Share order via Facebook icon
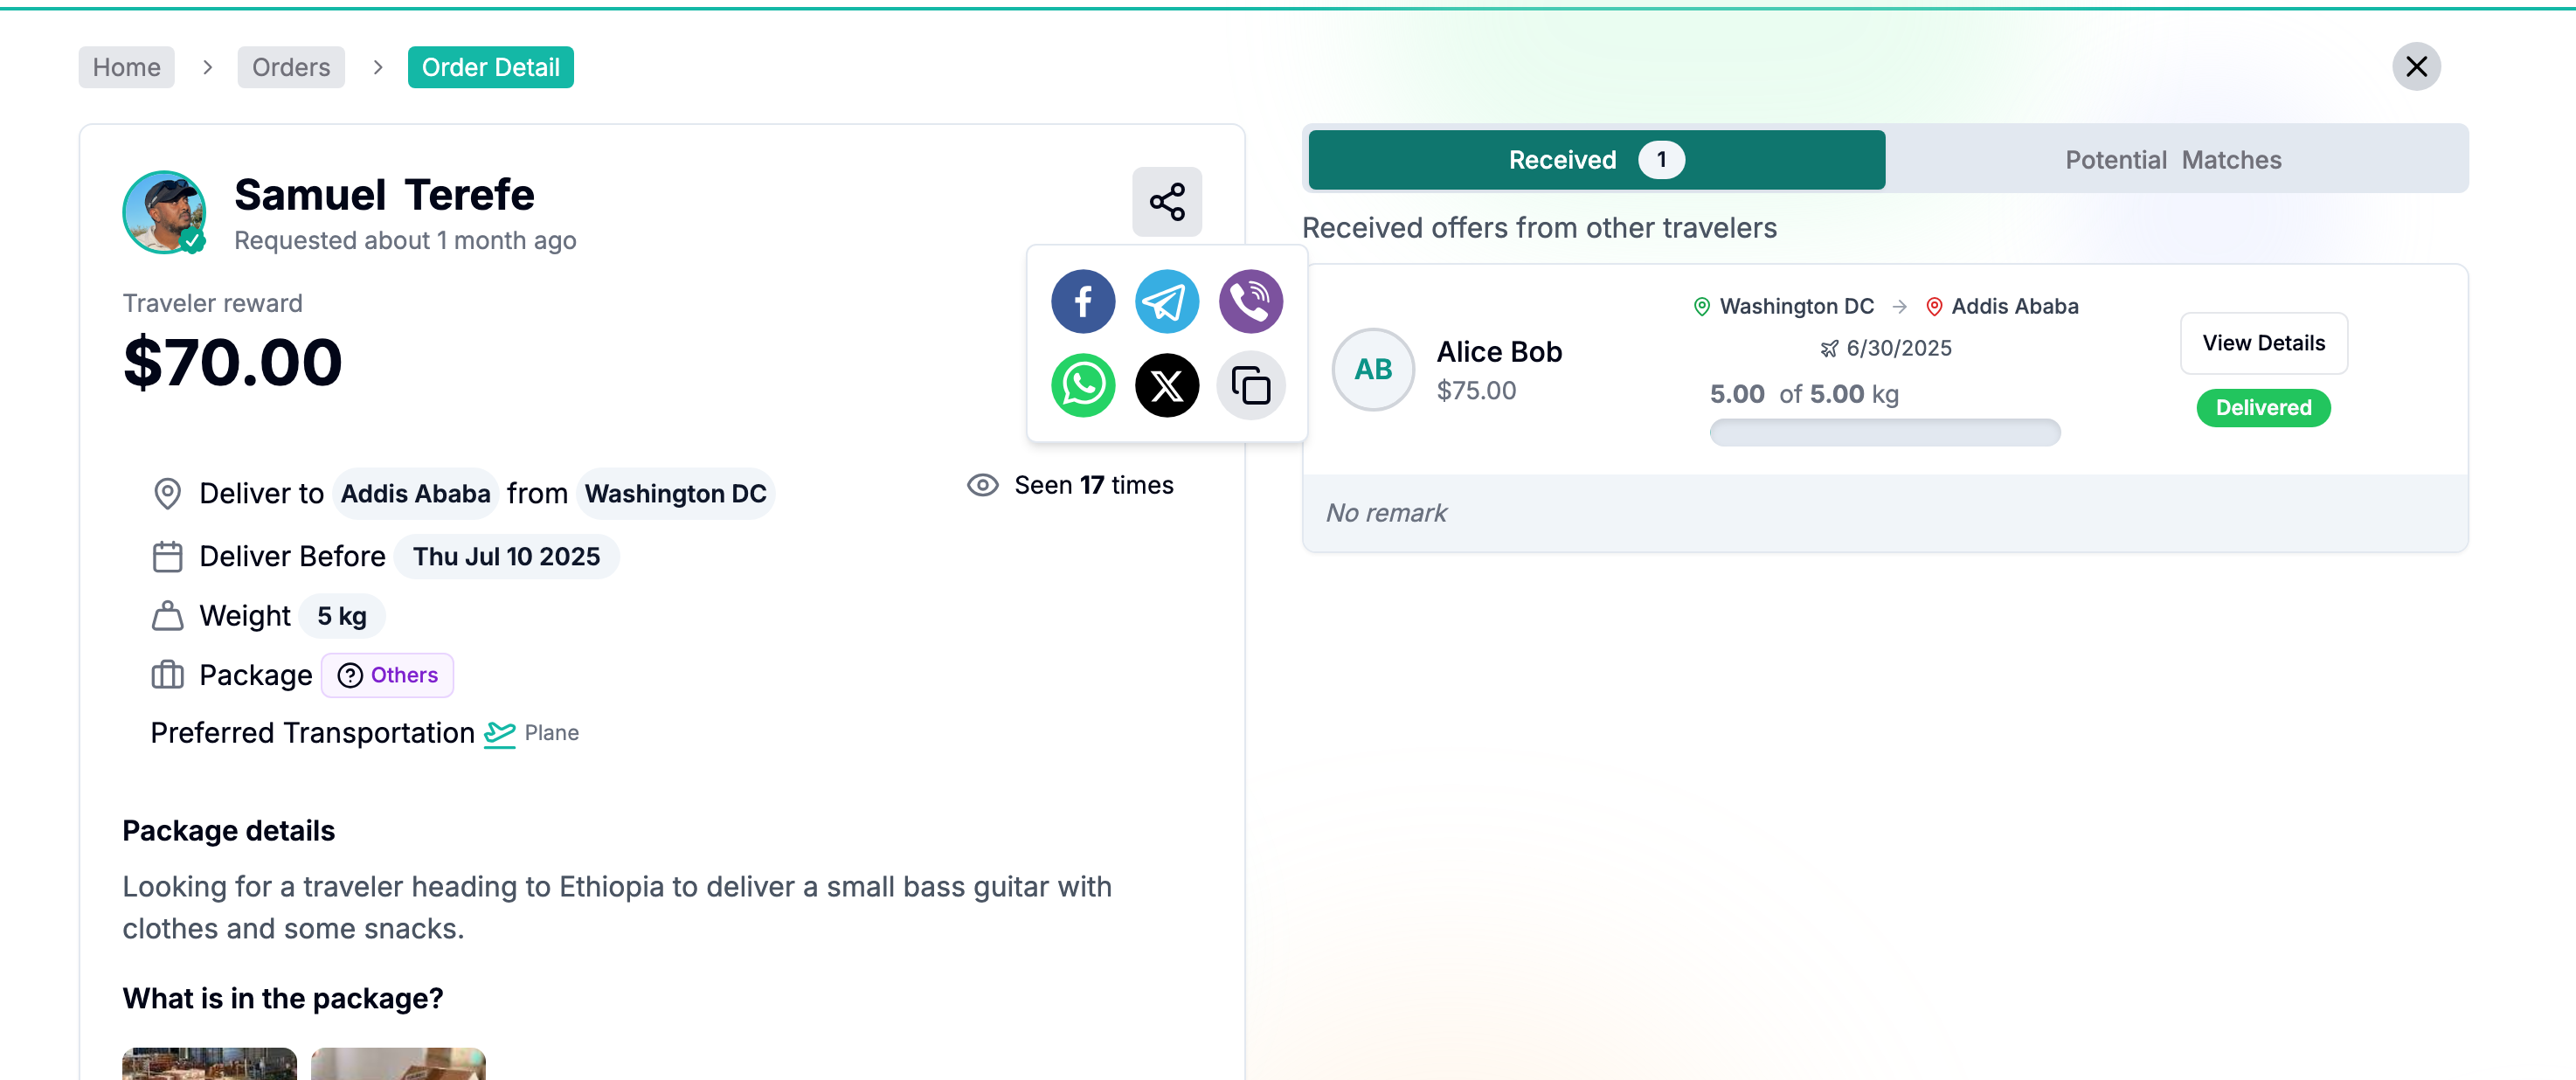Viewport: 2576px width, 1080px height. pyautogui.click(x=1082, y=301)
